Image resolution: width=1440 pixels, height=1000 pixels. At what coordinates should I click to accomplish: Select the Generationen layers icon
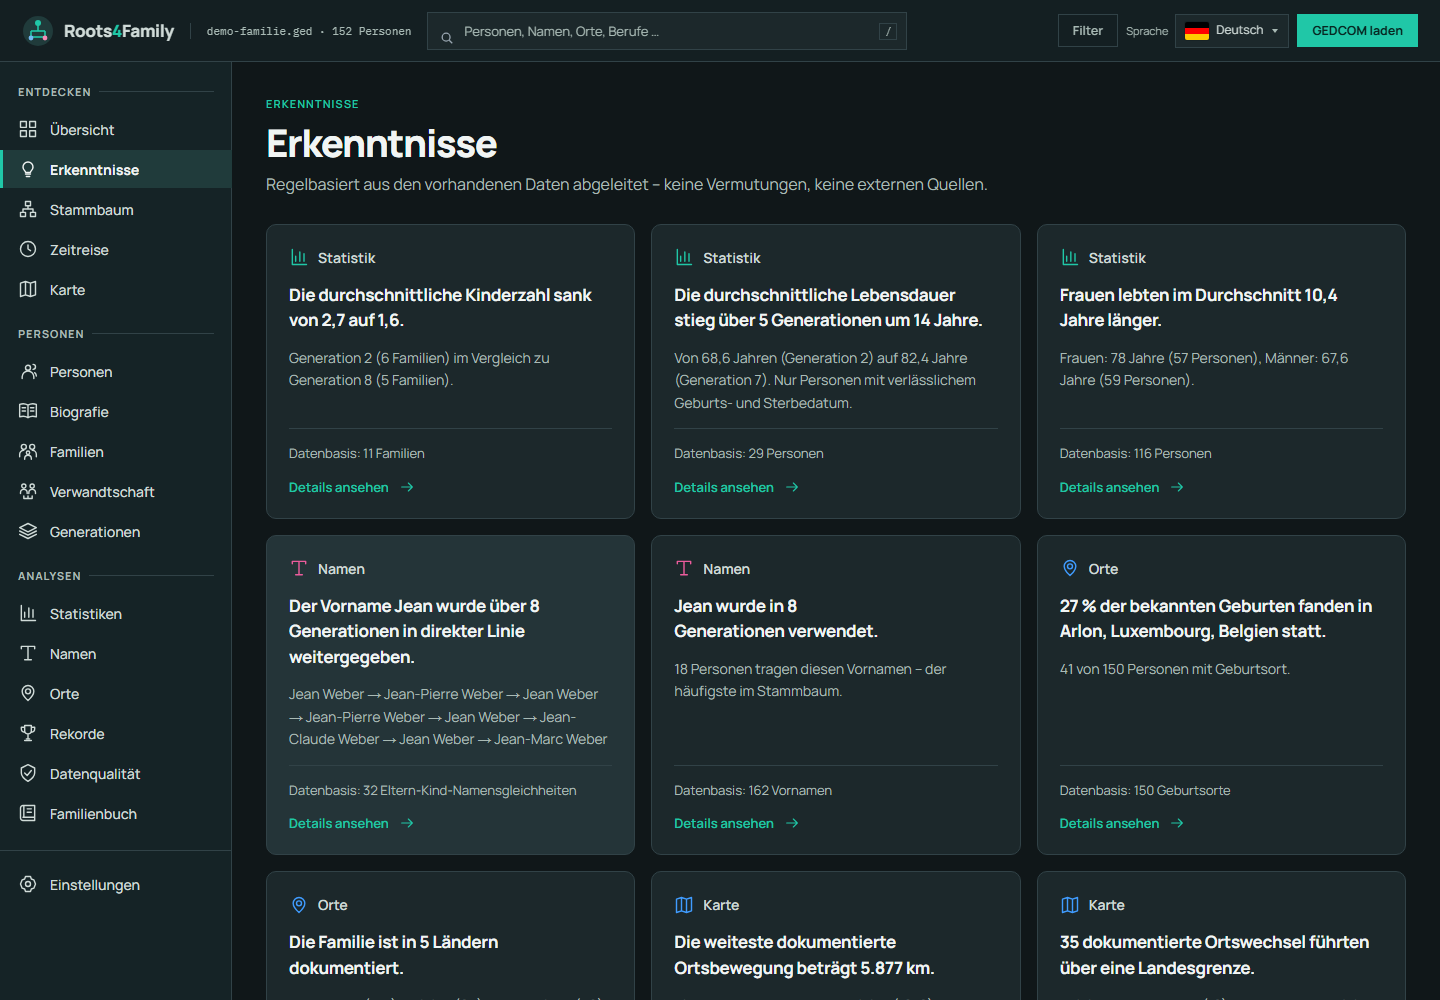28,532
